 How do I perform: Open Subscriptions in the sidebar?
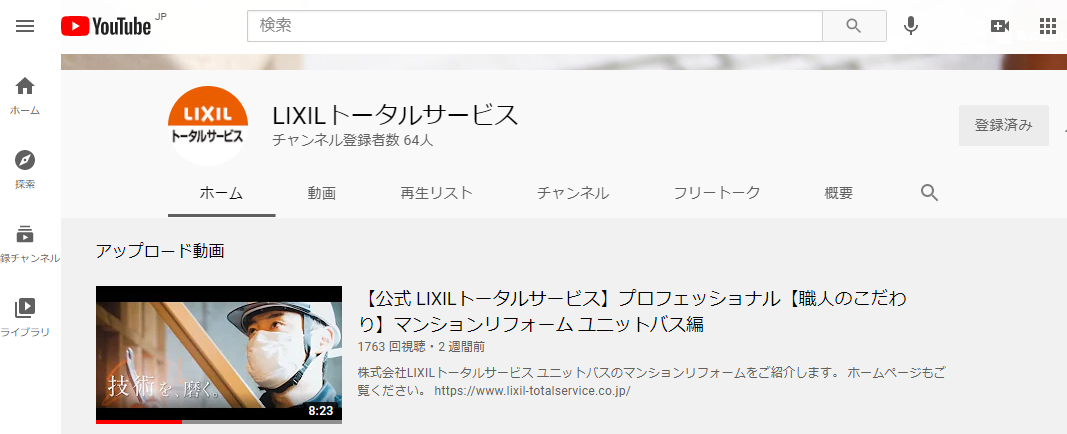25,243
